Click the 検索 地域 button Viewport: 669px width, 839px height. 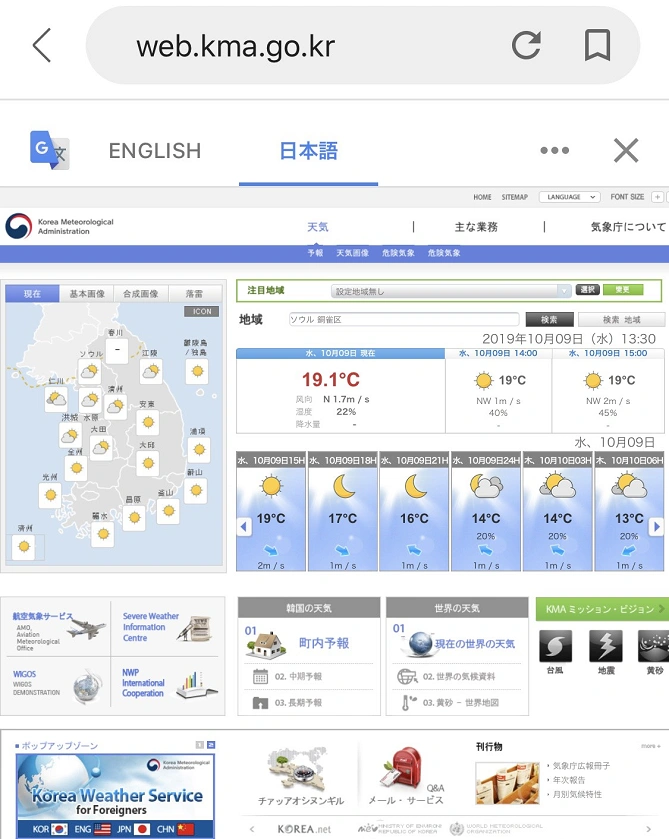[x=621, y=319]
